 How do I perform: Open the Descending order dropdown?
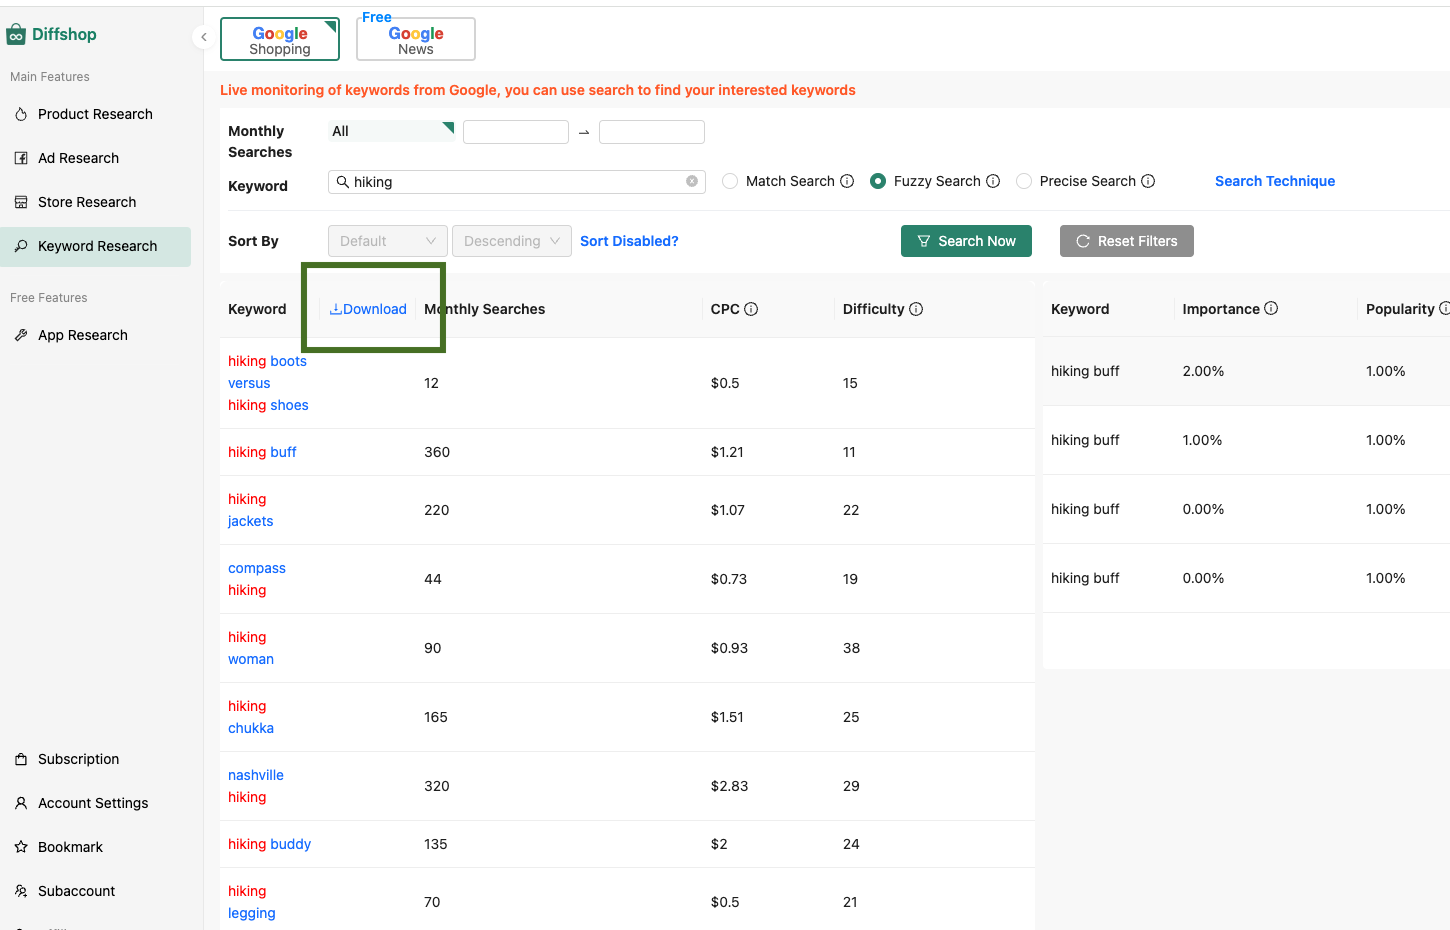pos(511,241)
